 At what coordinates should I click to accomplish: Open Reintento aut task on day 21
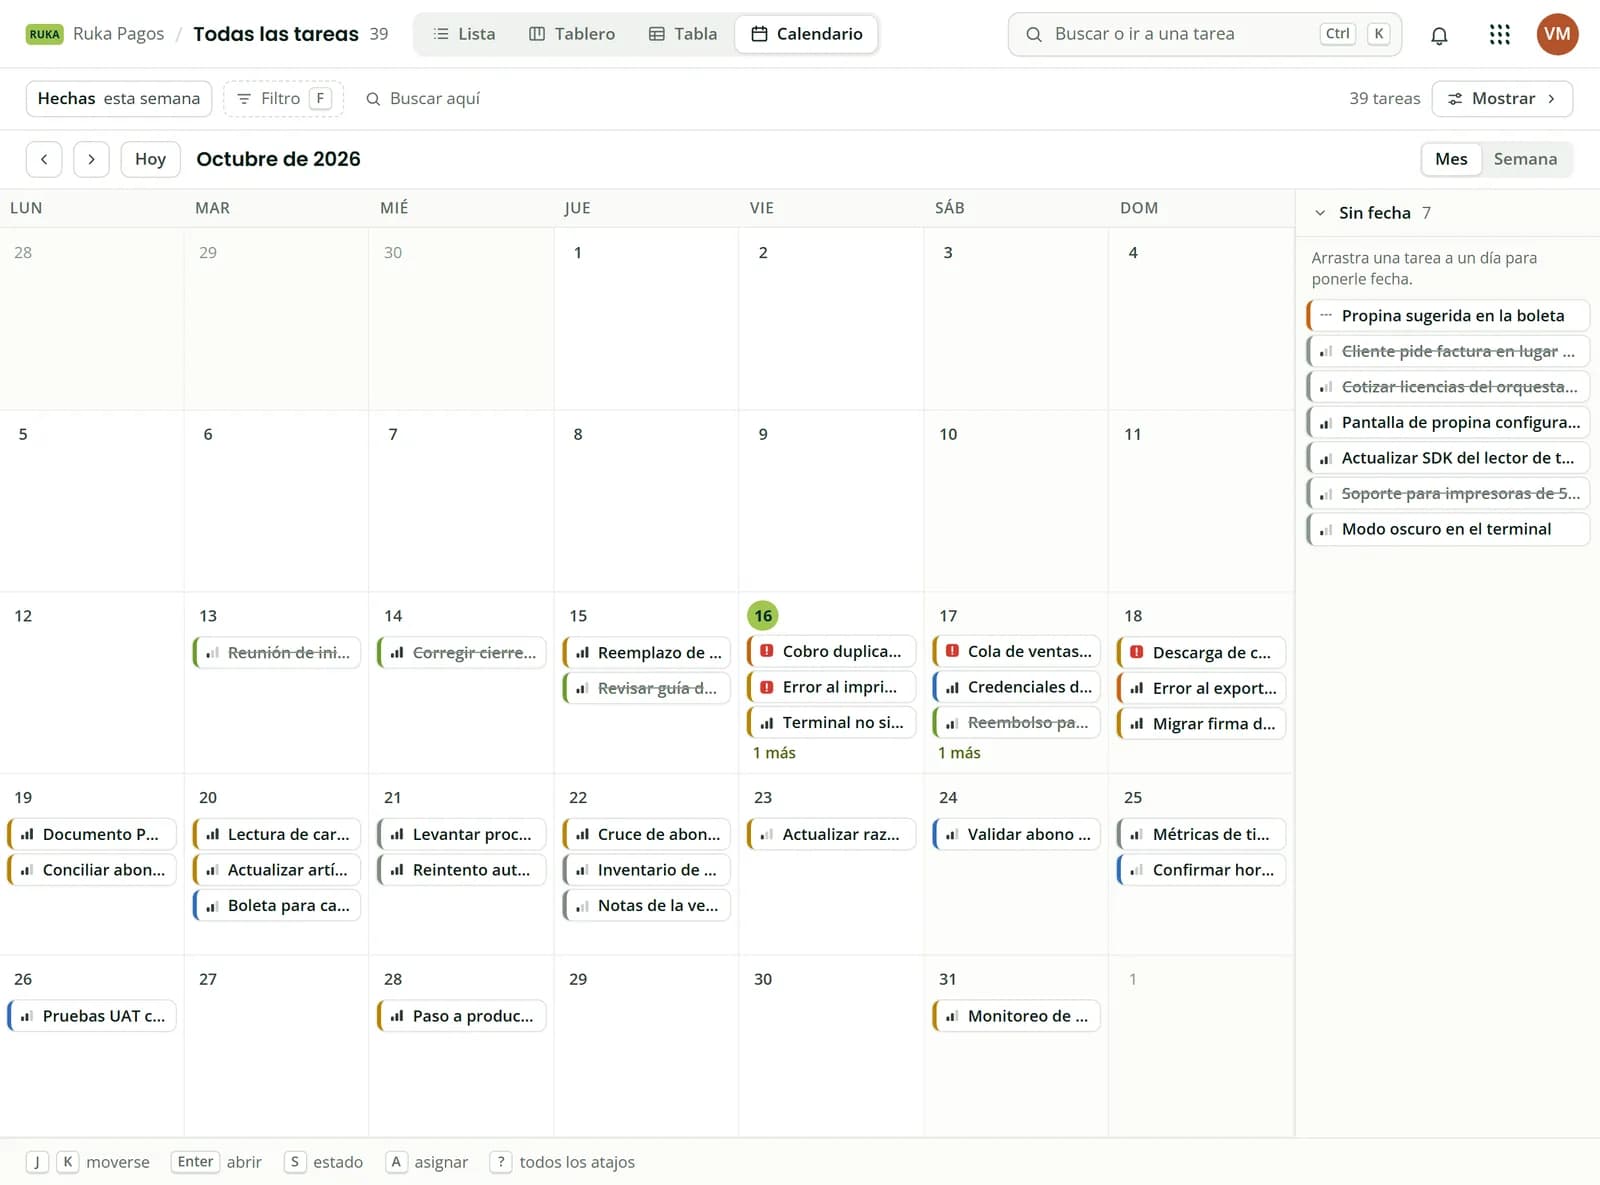point(461,870)
